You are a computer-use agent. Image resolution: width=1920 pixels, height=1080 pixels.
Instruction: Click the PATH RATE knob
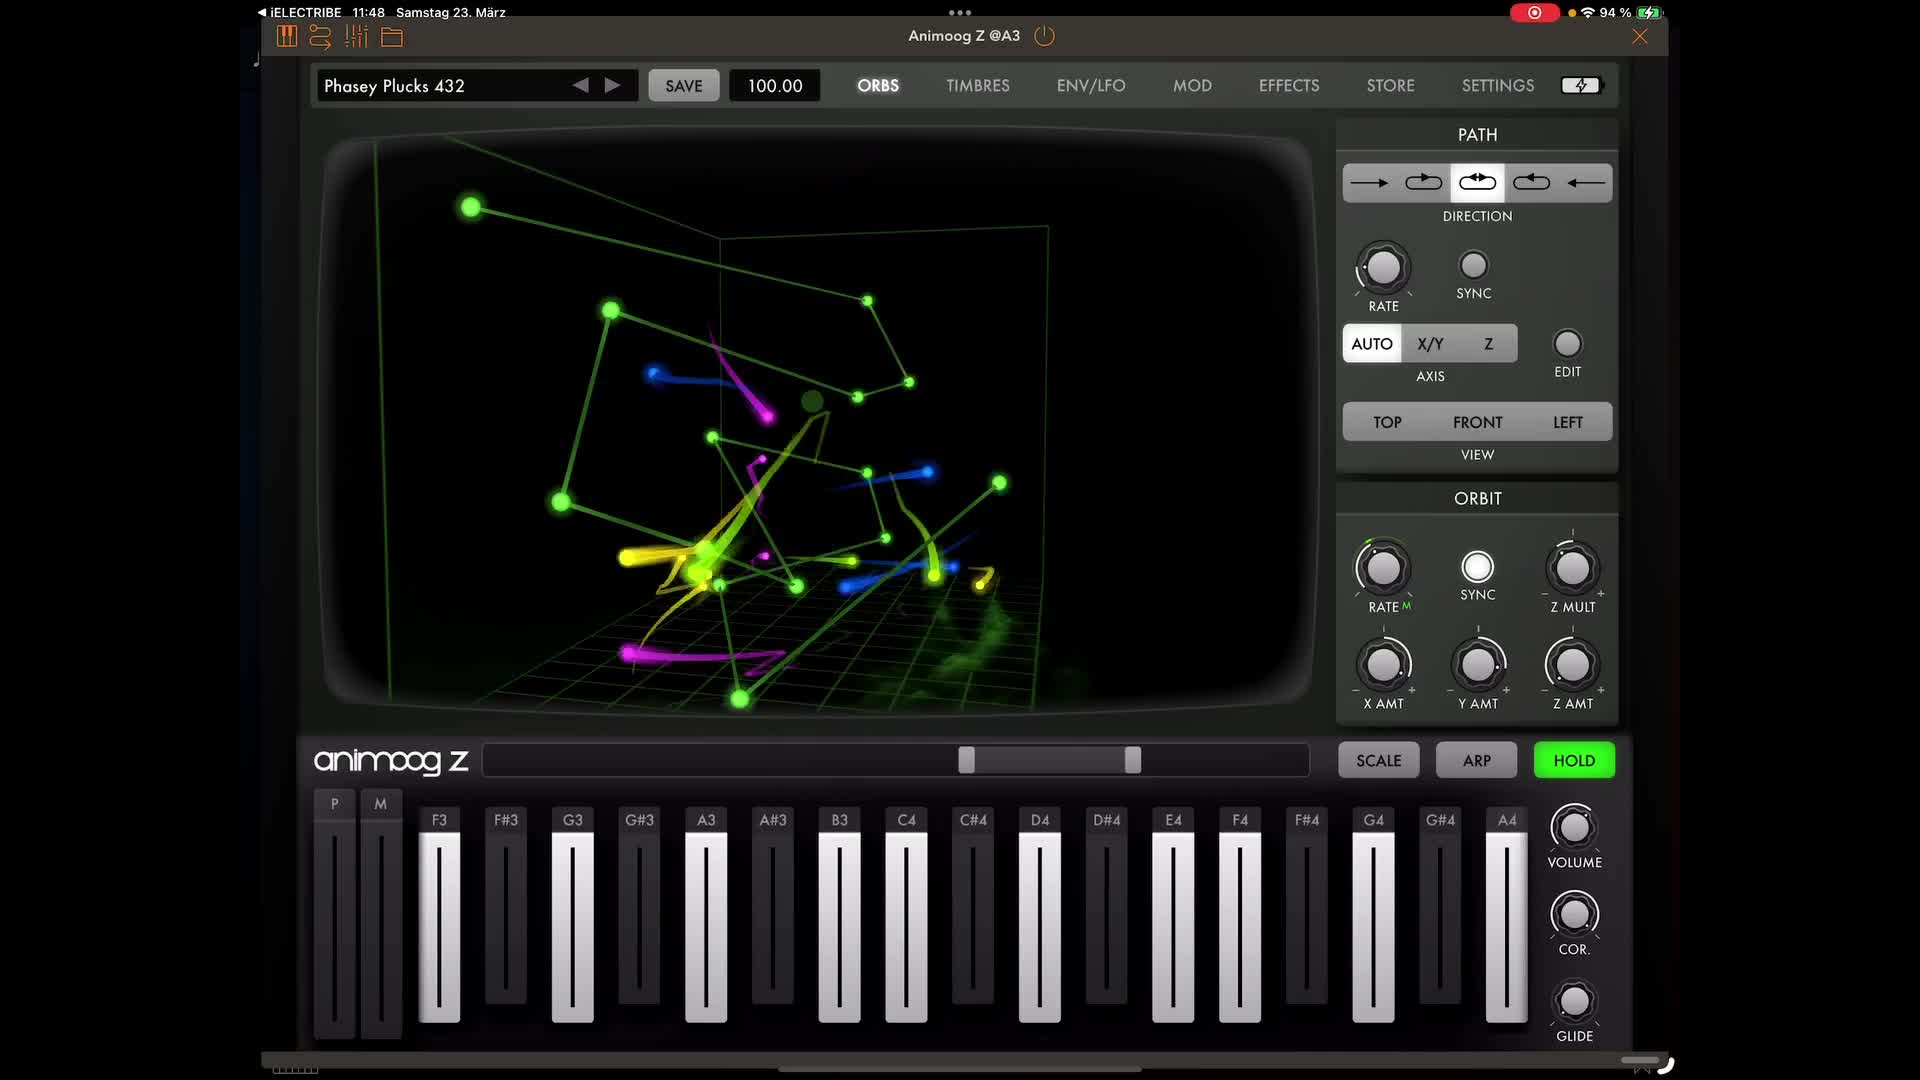[x=1383, y=268]
